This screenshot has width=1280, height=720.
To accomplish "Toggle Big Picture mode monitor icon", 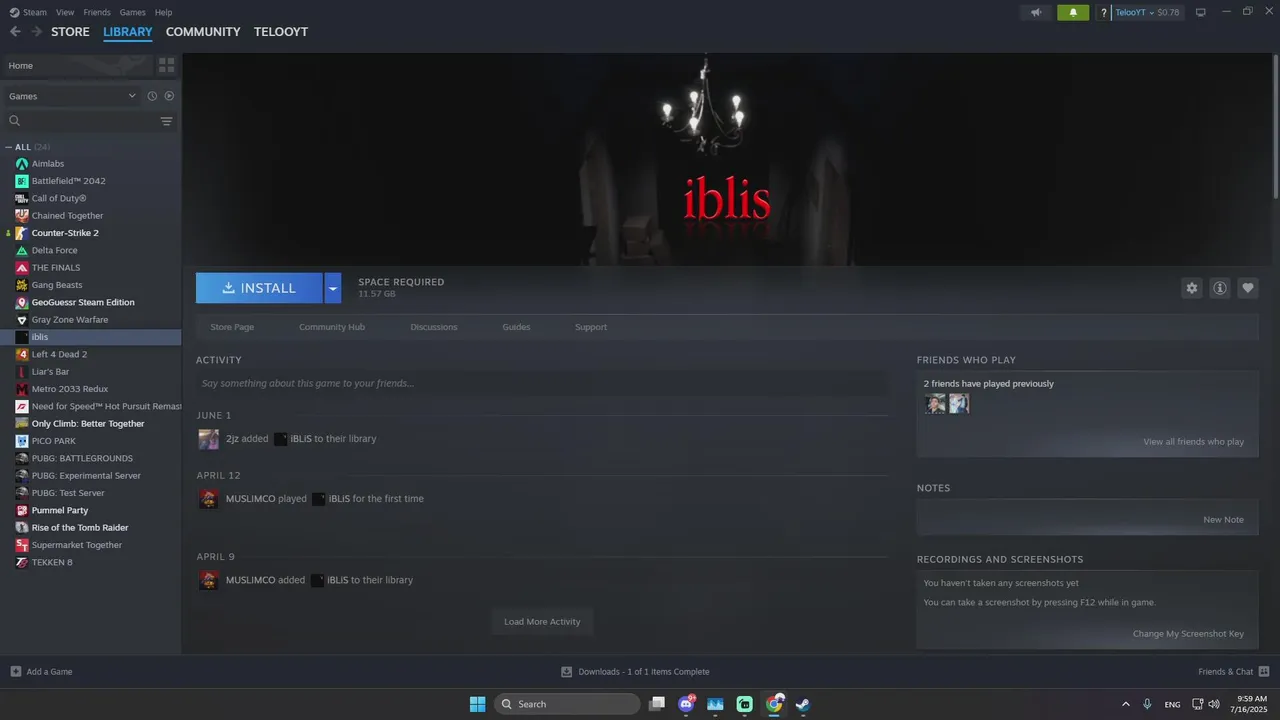I will click(x=1201, y=12).
